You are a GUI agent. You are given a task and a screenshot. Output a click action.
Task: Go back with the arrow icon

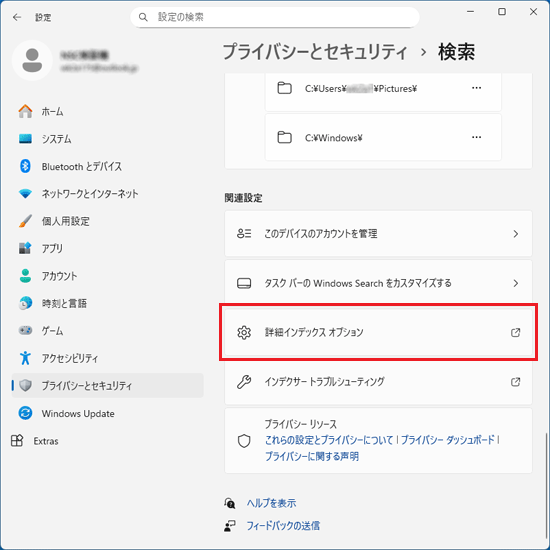[17, 17]
